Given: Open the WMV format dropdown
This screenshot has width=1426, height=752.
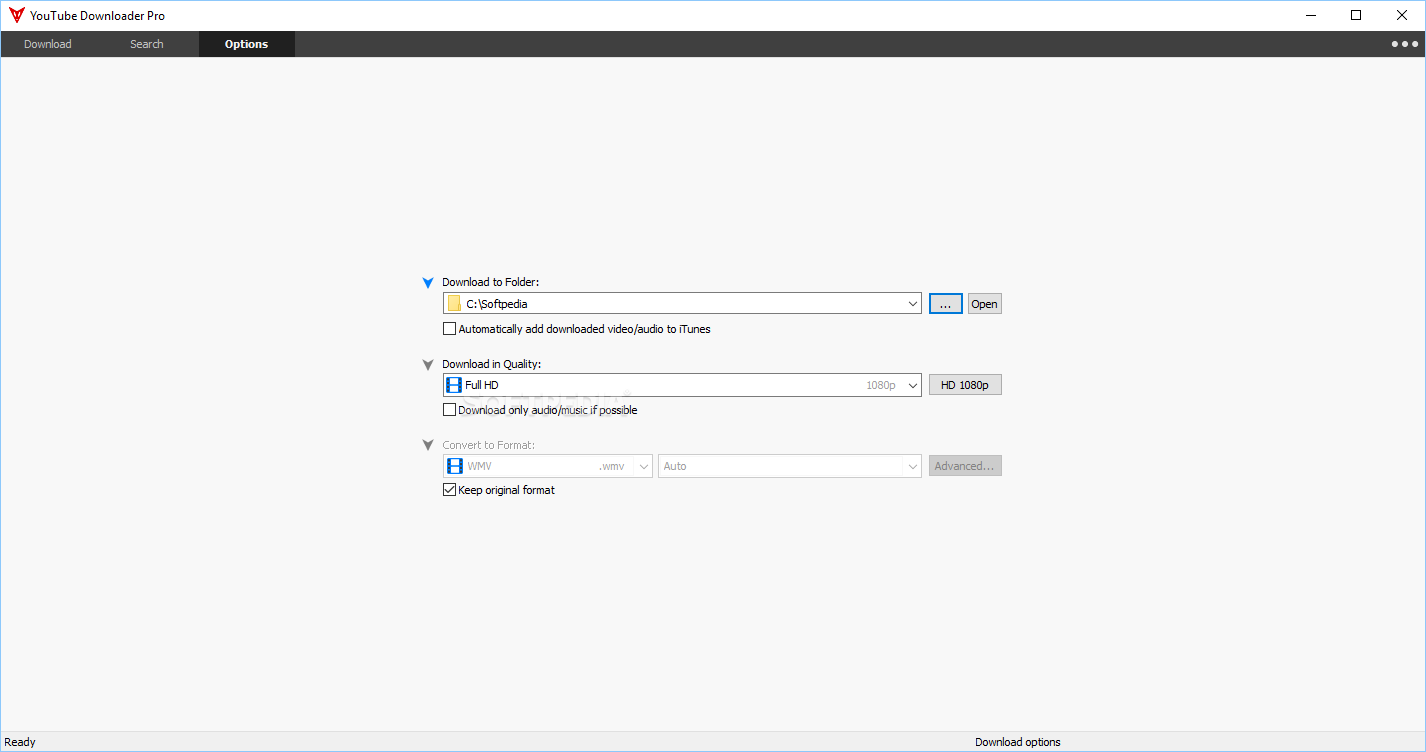Looking at the screenshot, I should click(x=644, y=466).
